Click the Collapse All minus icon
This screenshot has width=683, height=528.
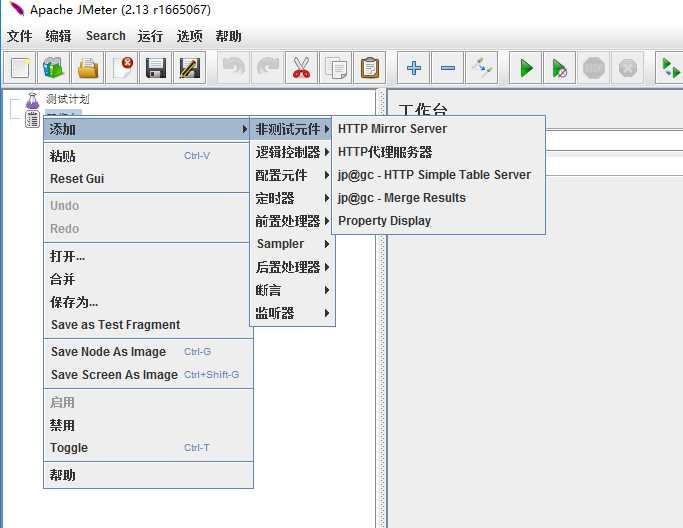point(447,68)
